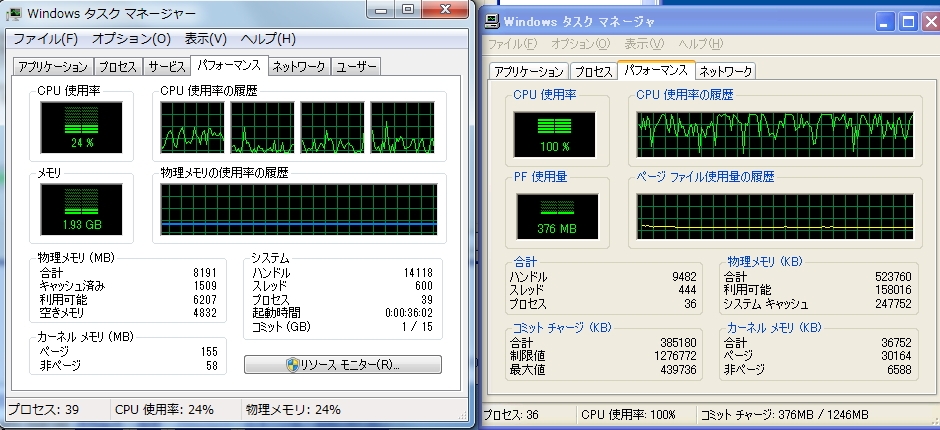The image size is (940, 430).
Task: Click the page file usage history graph
Action: (x=775, y=216)
